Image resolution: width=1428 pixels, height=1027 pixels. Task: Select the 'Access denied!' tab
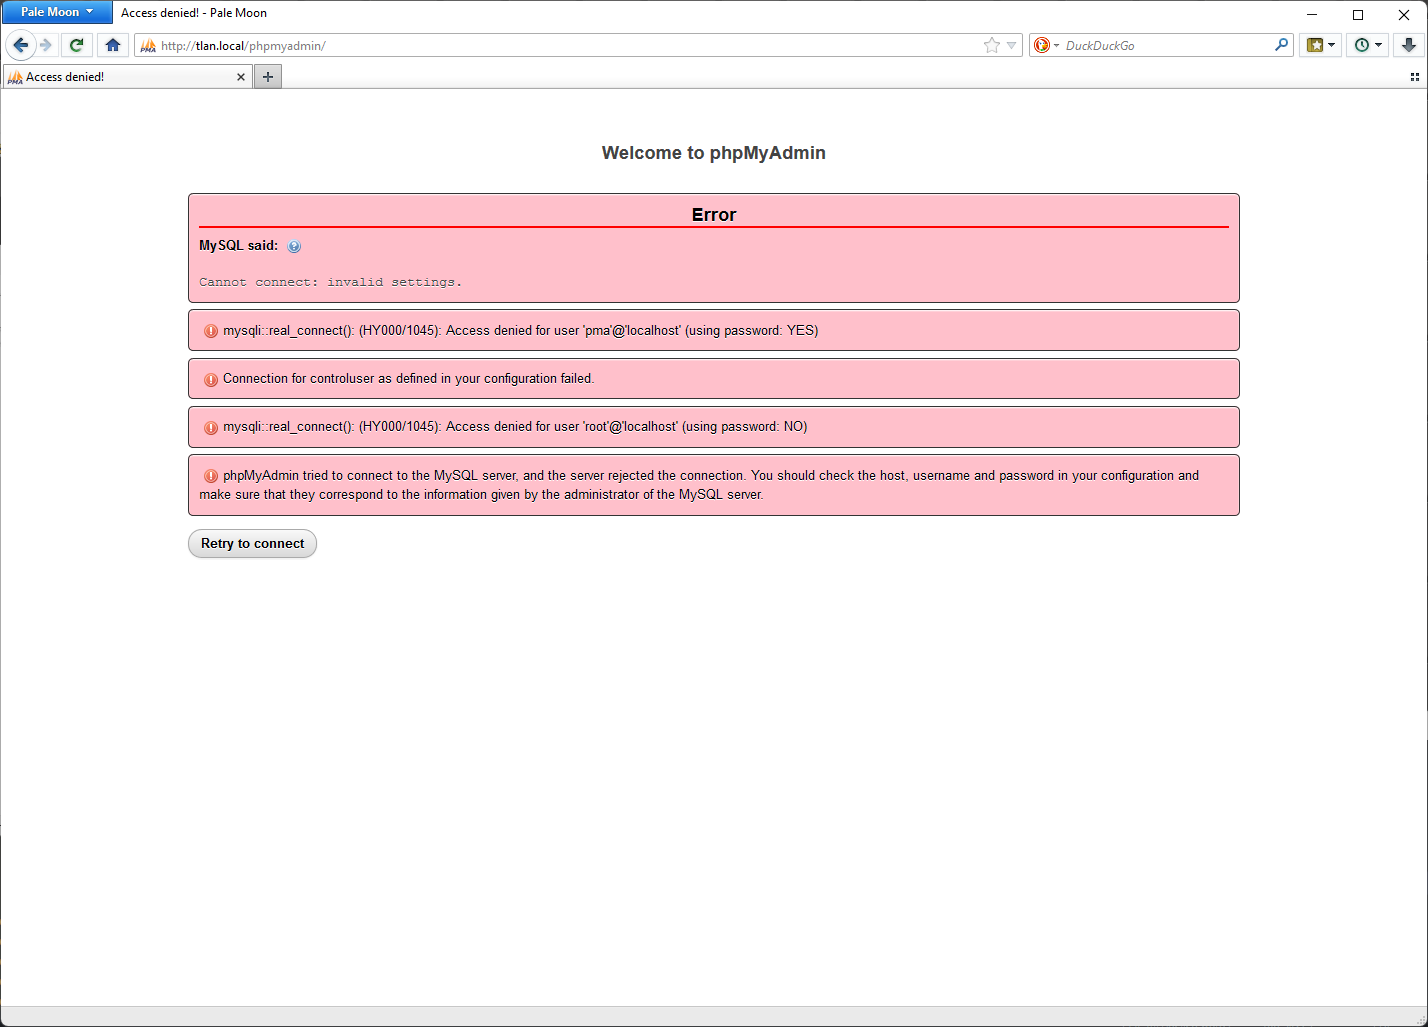click(127, 77)
